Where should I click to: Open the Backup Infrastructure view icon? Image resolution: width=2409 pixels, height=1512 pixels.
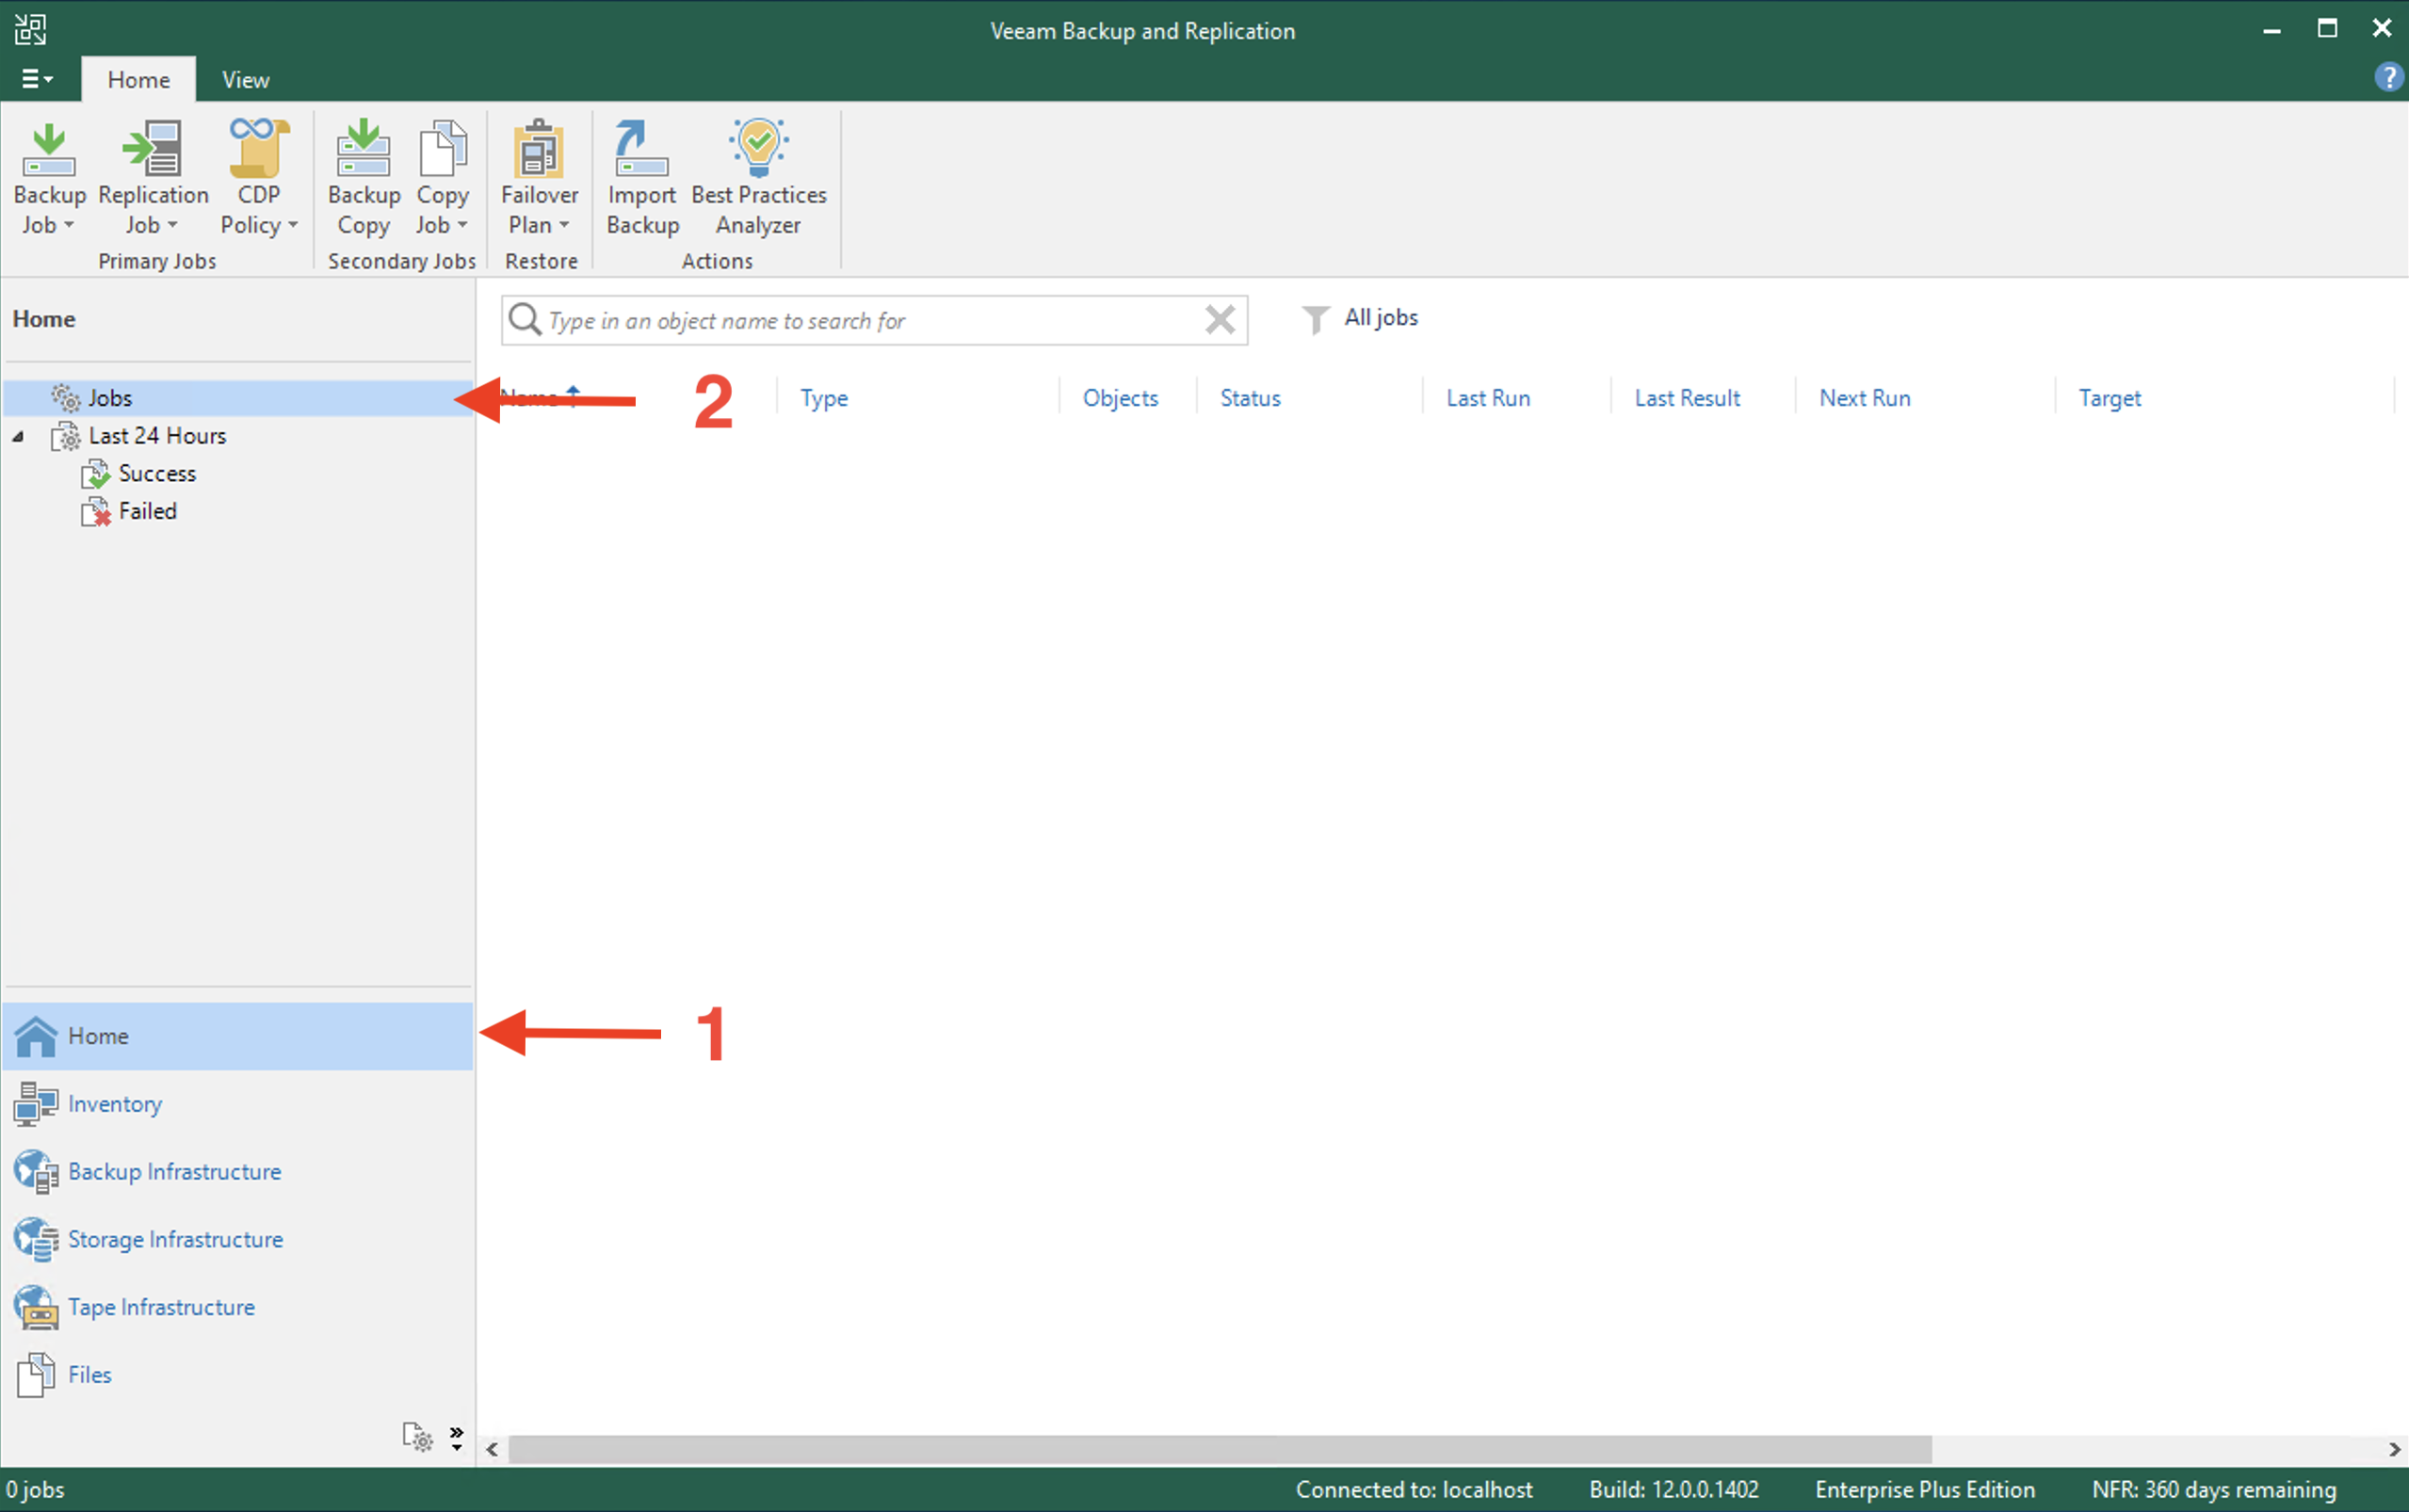click(36, 1172)
